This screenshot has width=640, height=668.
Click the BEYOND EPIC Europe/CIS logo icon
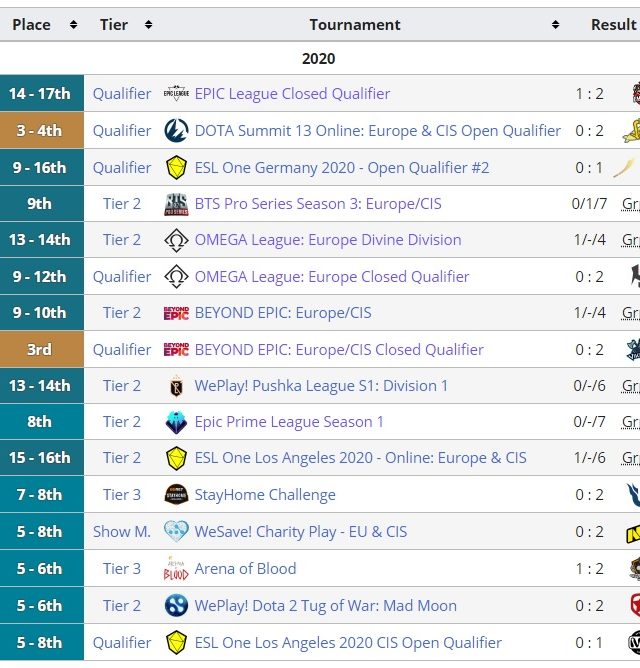coord(176,313)
